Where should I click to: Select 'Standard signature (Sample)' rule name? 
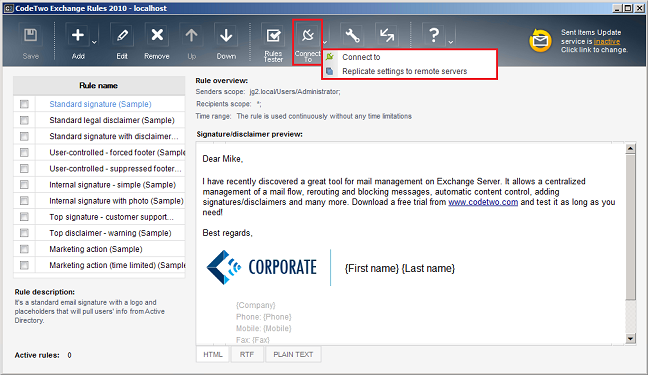pyautogui.click(x=100, y=104)
